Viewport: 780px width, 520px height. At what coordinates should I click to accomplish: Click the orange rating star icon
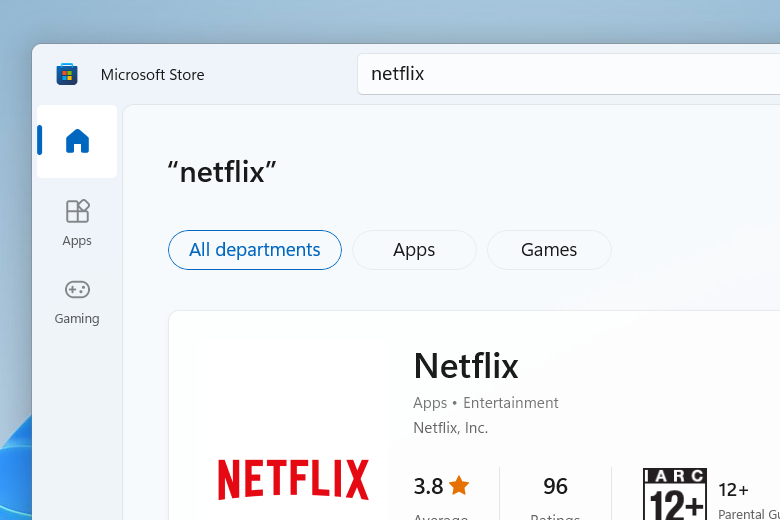point(459,486)
